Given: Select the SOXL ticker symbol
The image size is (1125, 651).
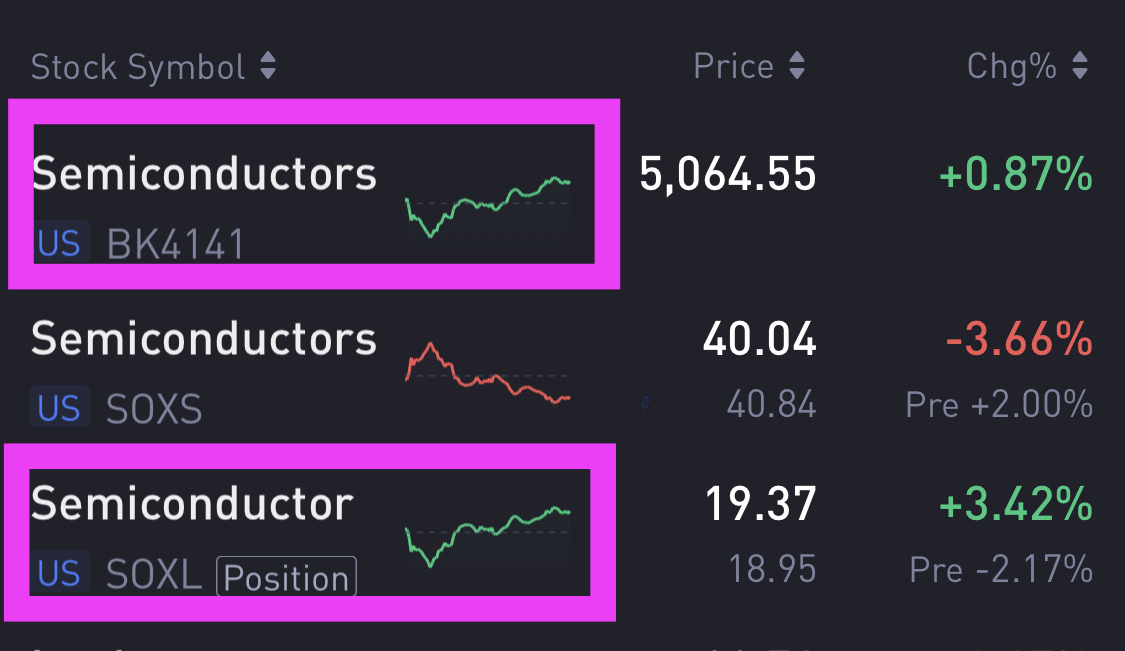Looking at the screenshot, I should [x=154, y=574].
